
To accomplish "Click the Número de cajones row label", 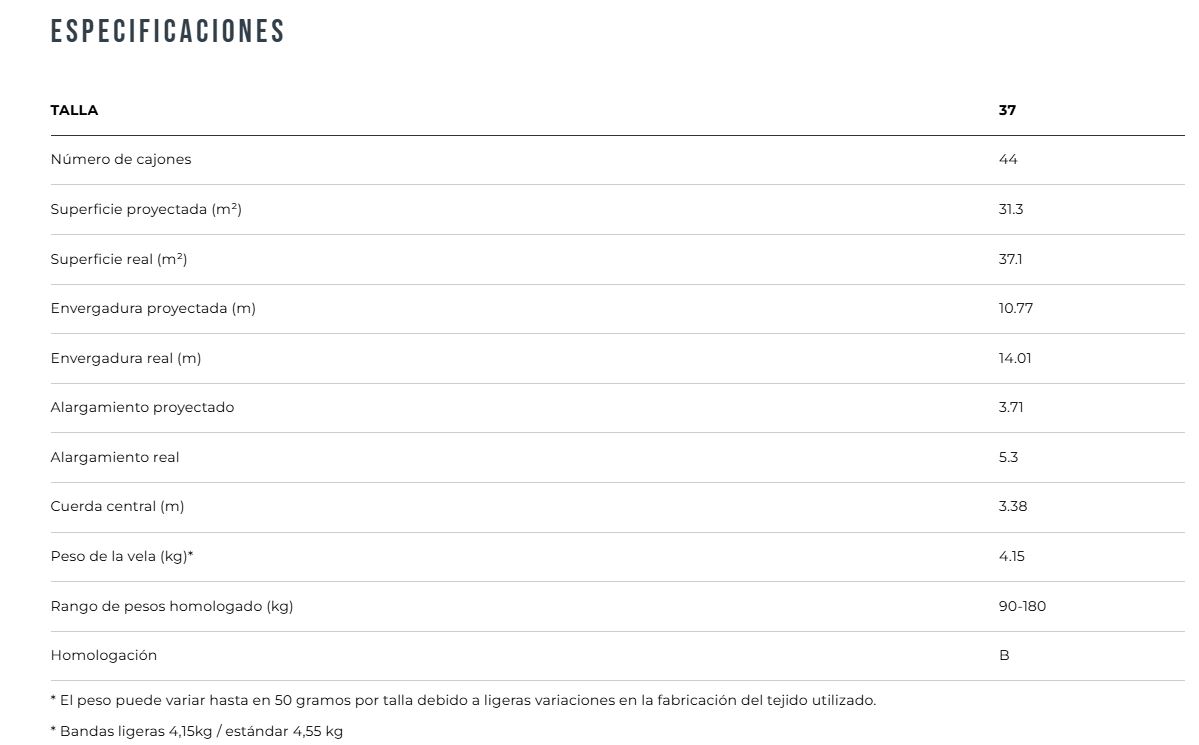I will pos(121,159).
